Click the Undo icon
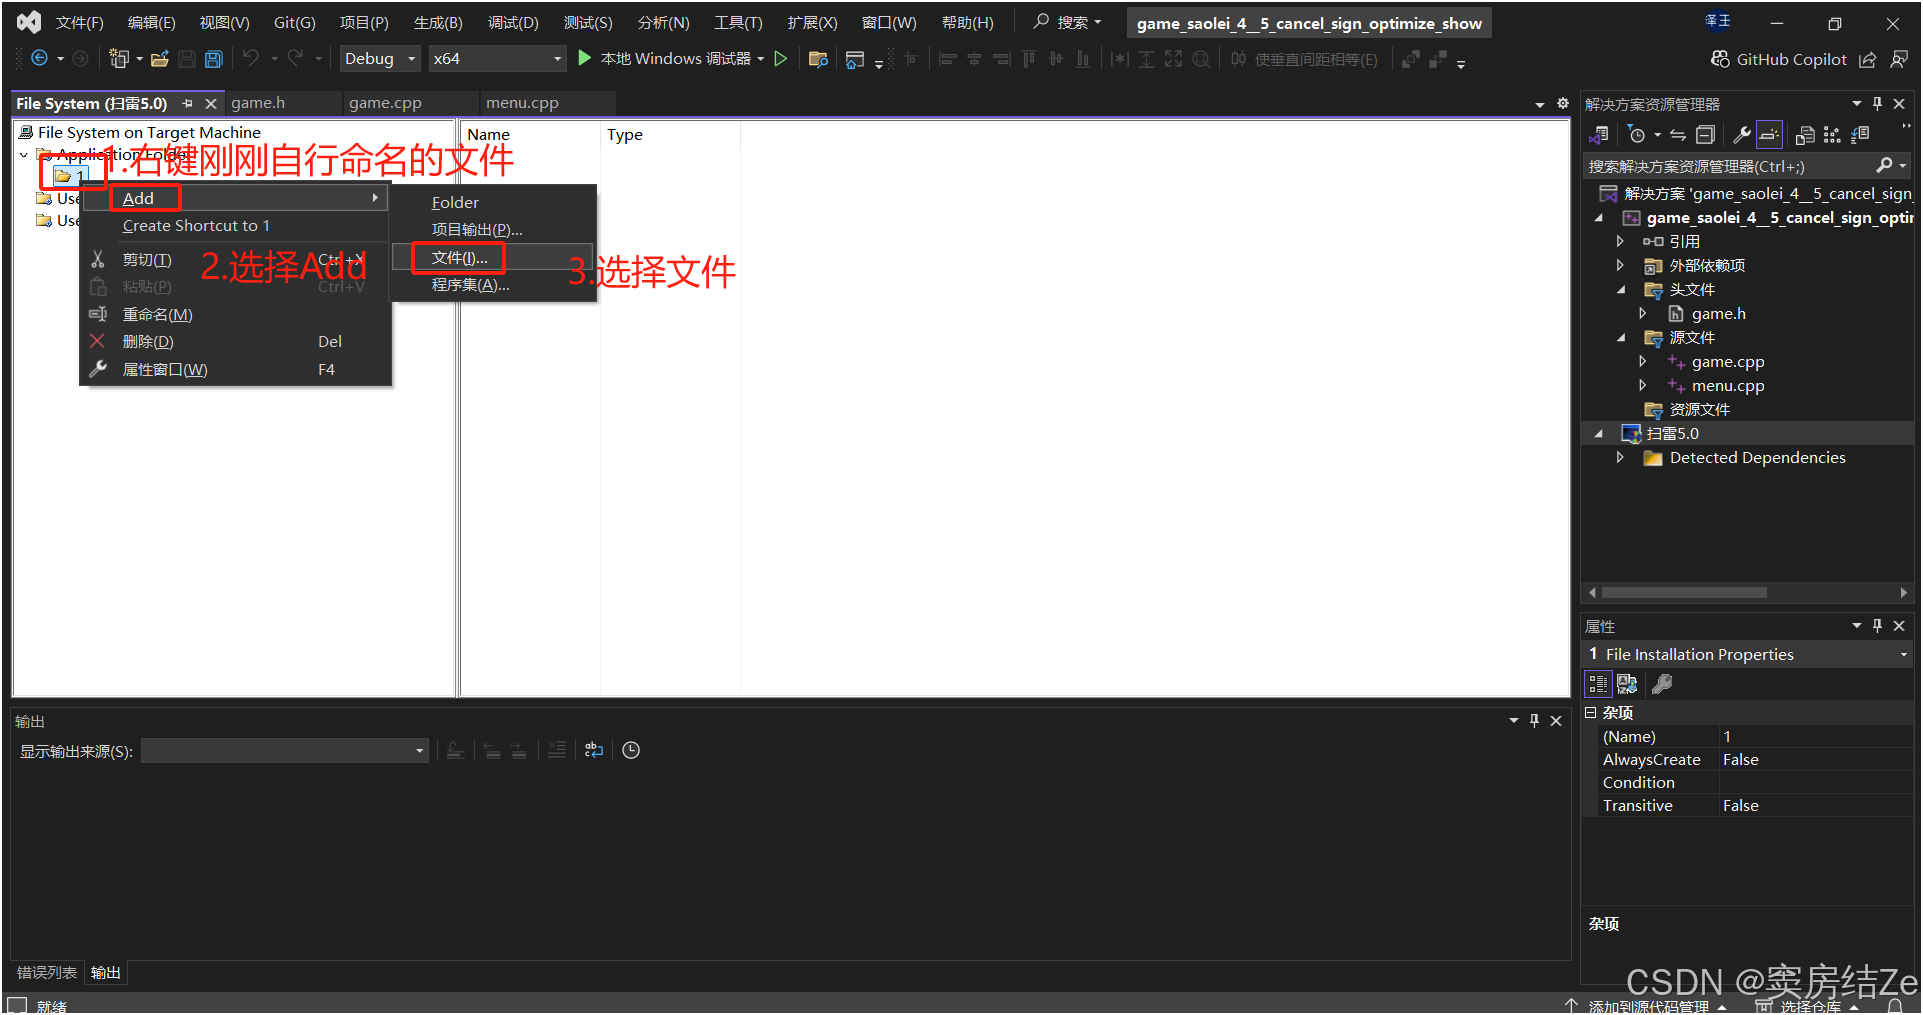The image size is (1923, 1015). point(251,59)
